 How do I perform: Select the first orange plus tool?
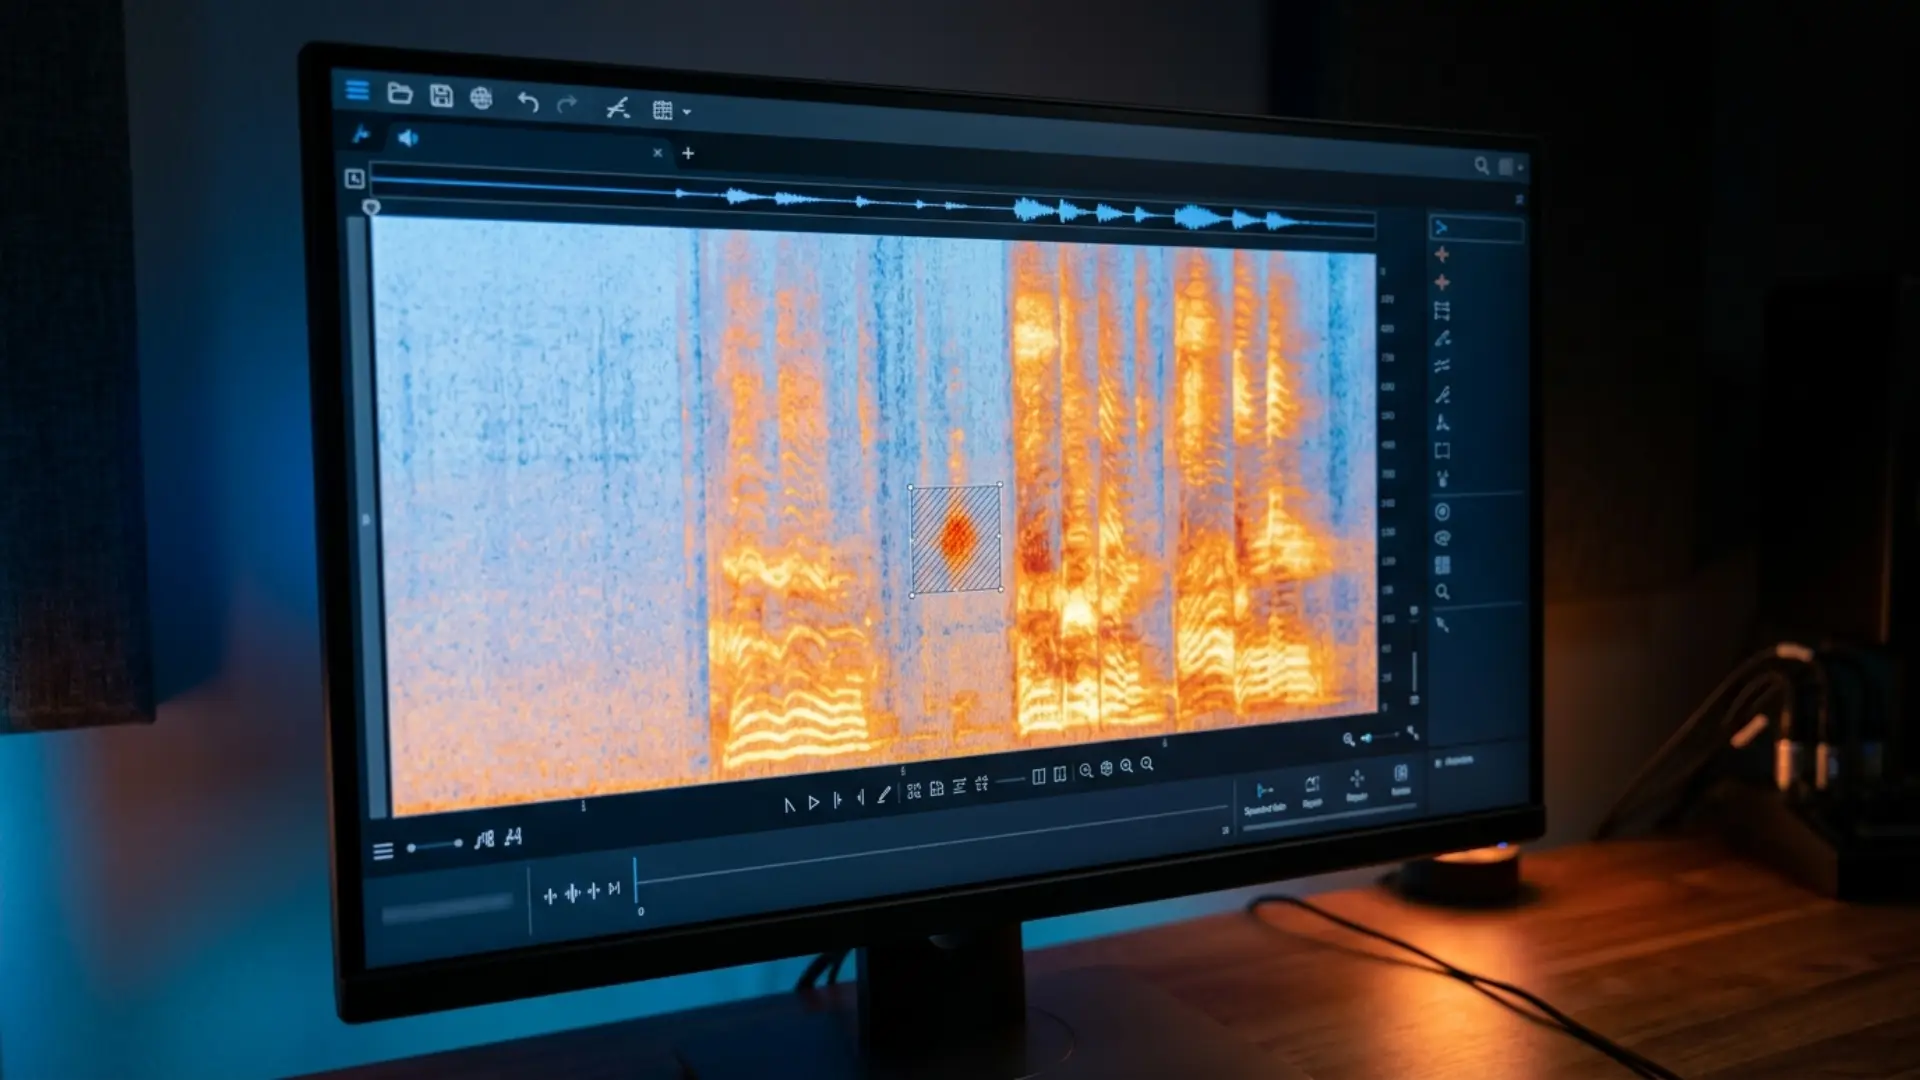tap(1441, 255)
